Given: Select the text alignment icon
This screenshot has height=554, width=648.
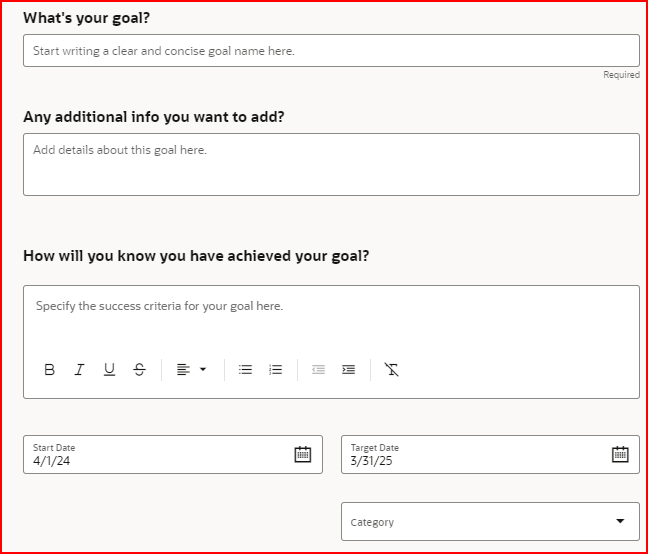Looking at the screenshot, I should point(183,369).
